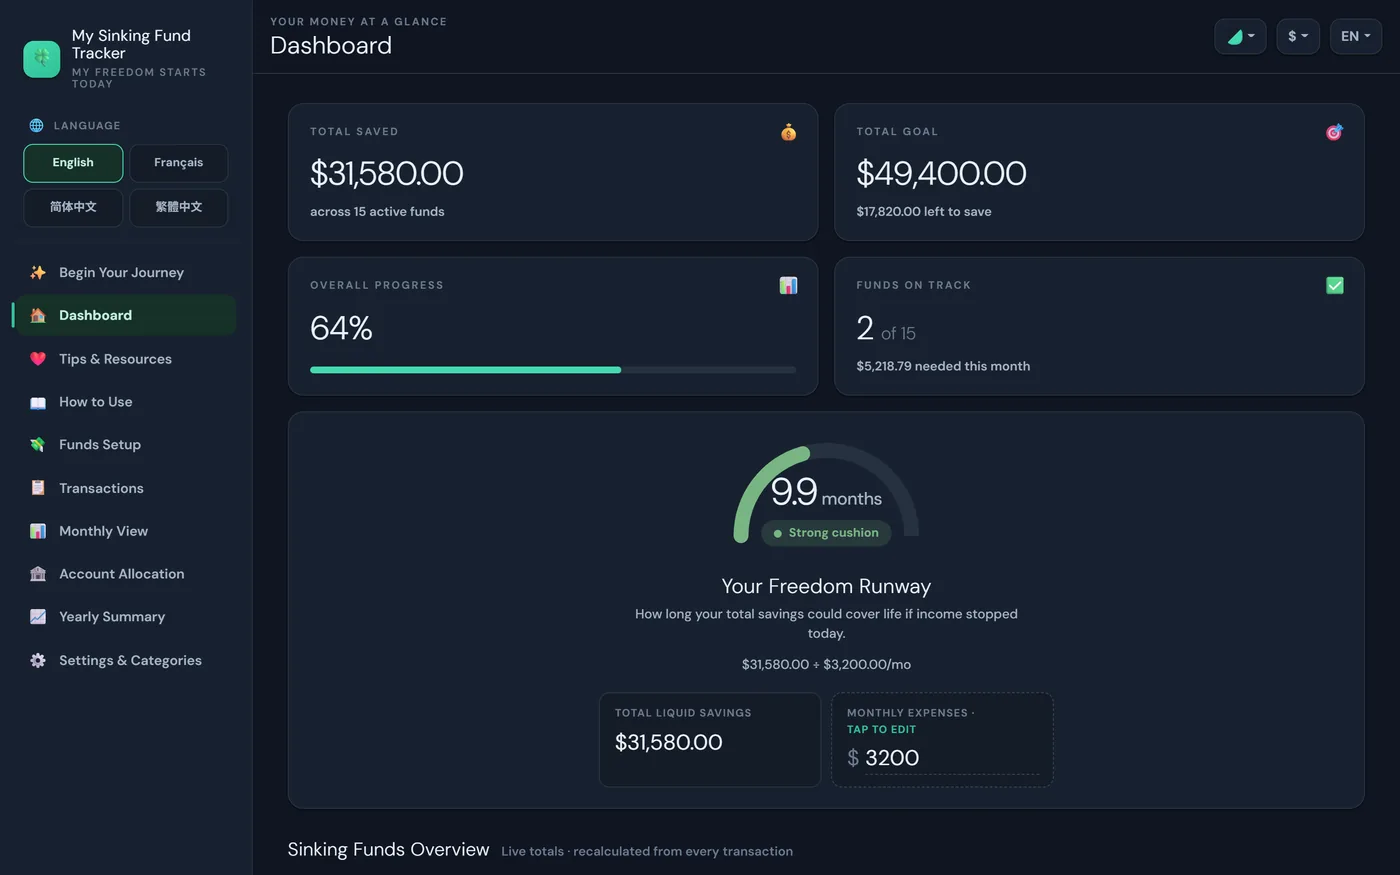Click "$5,218.79 needed this month" text

pos(943,366)
